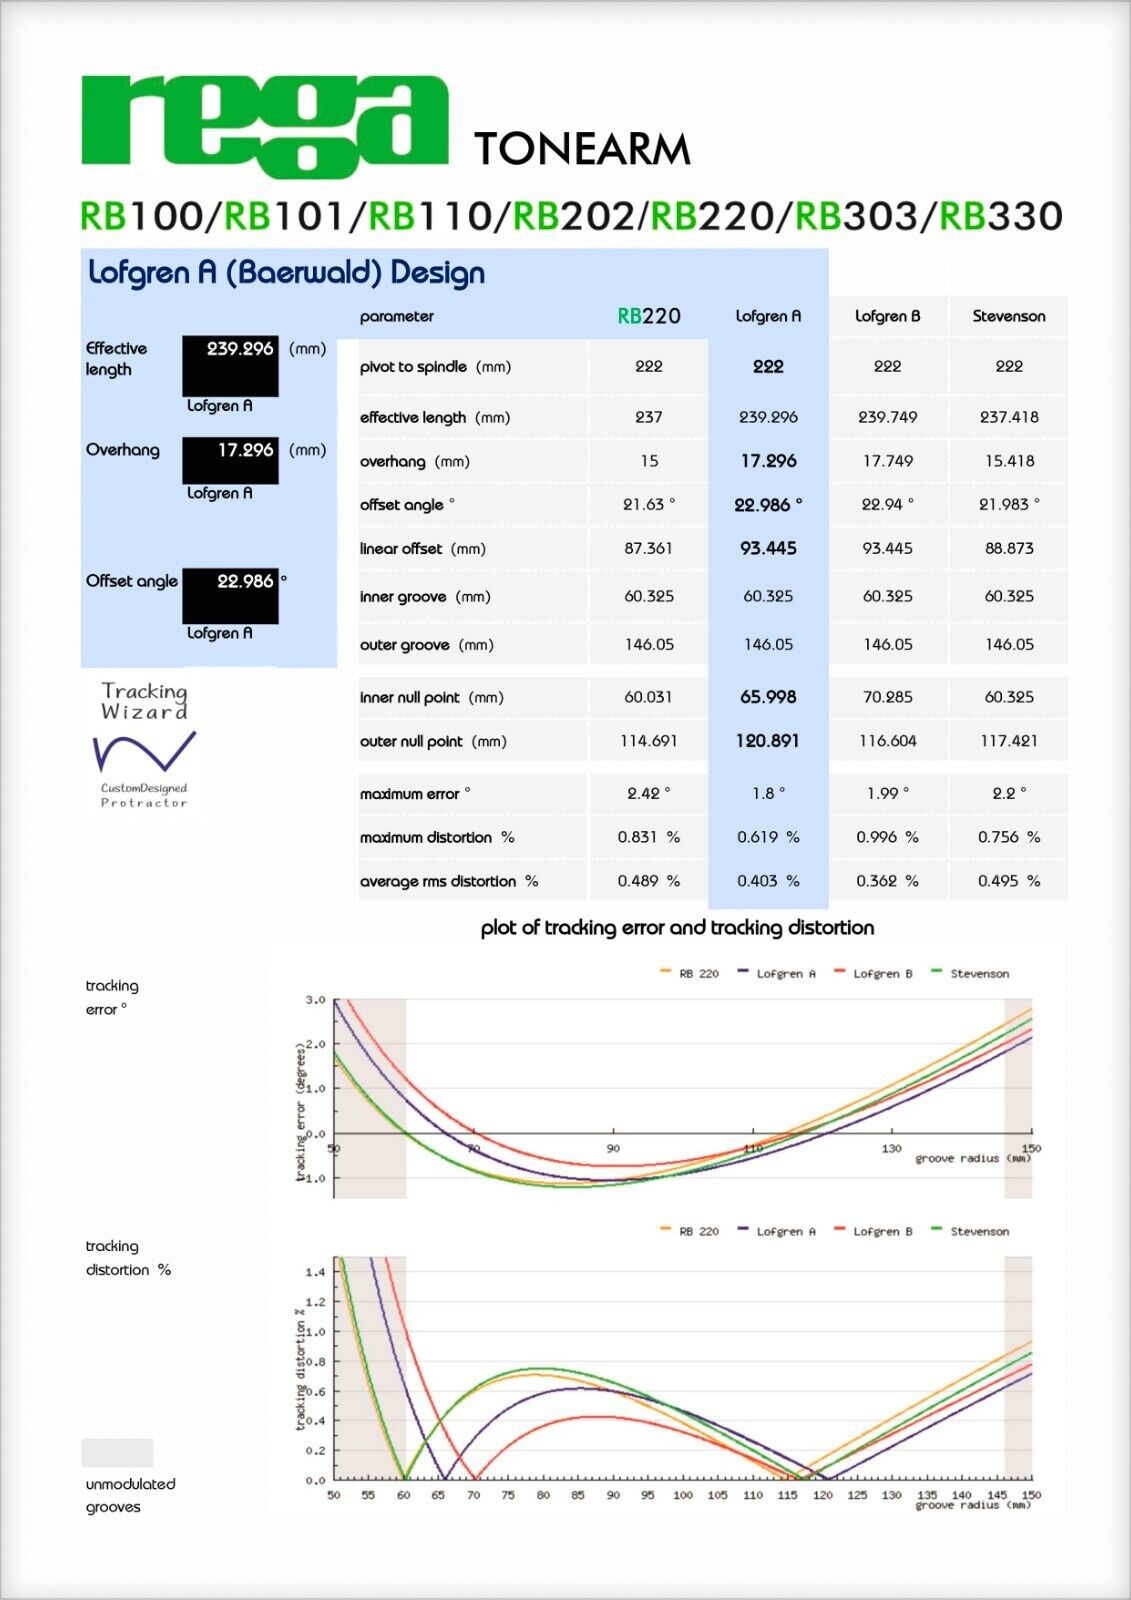Click Stevenson maximum distortion 0.756 %
This screenshot has height=1600, width=1131.
tap(1009, 837)
